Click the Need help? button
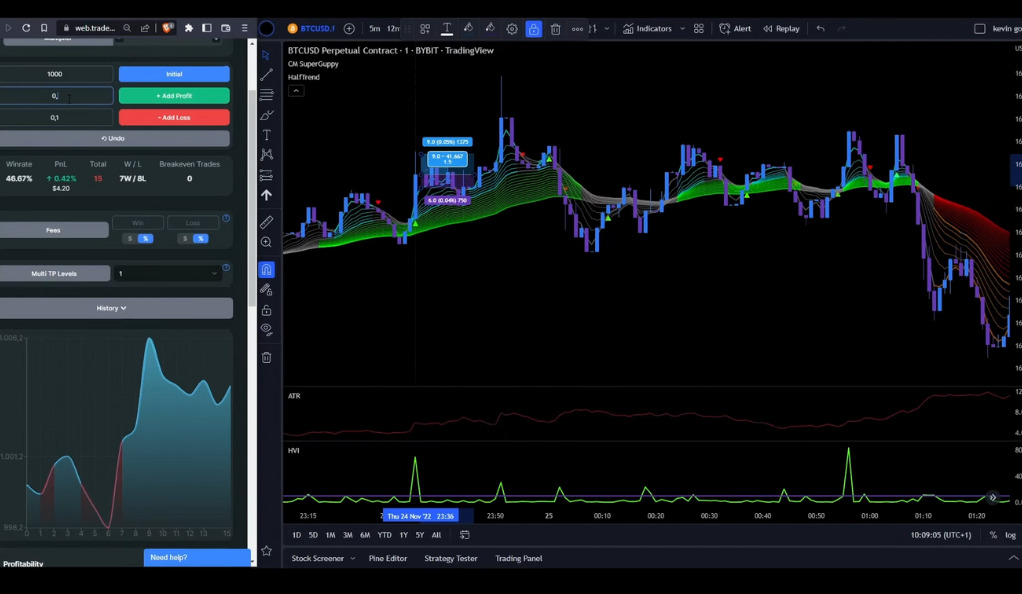The width and height of the screenshot is (1022, 594). coord(197,557)
